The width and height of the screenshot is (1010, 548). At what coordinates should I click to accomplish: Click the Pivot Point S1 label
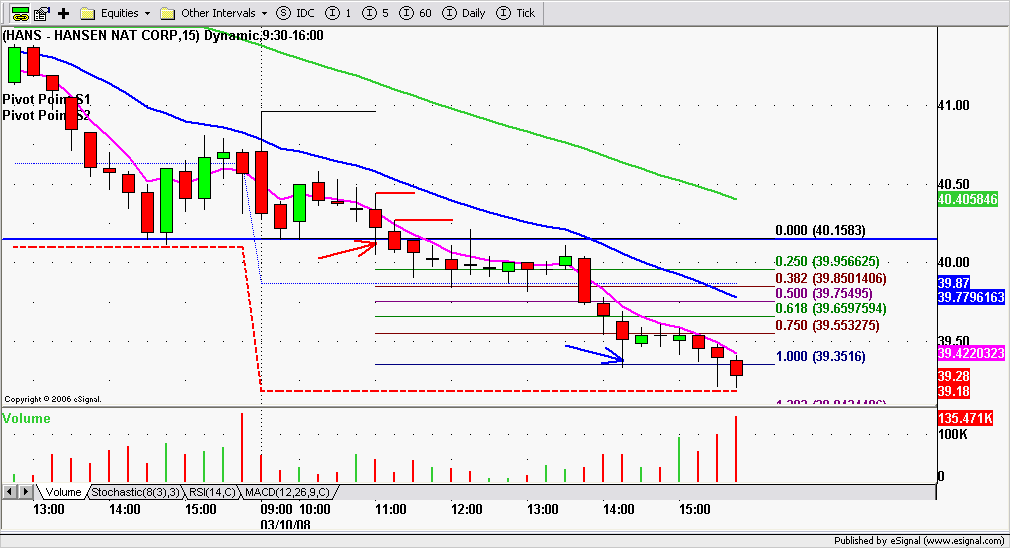[46, 99]
